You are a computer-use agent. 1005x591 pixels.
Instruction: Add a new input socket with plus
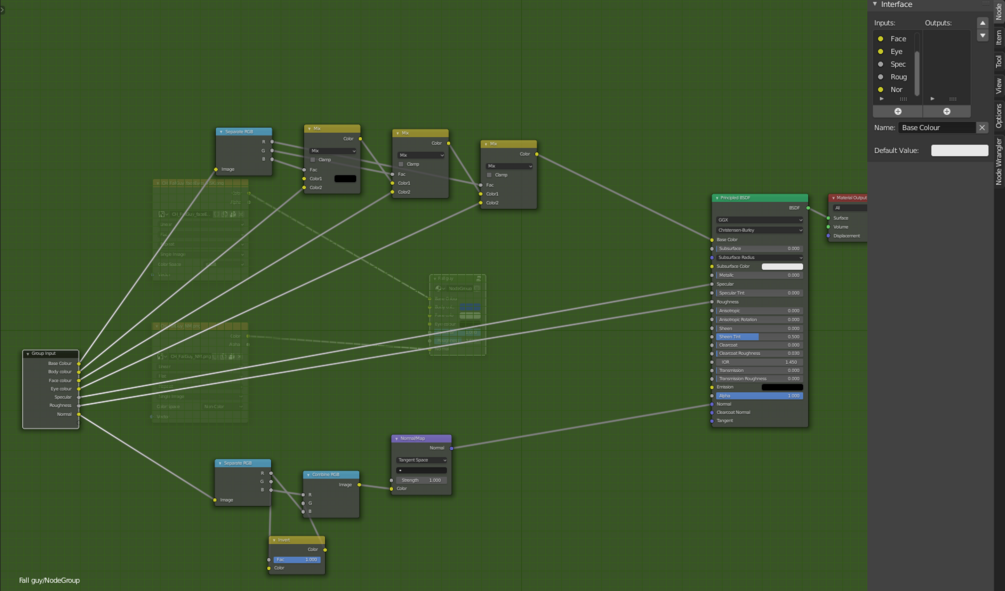click(898, 112)
